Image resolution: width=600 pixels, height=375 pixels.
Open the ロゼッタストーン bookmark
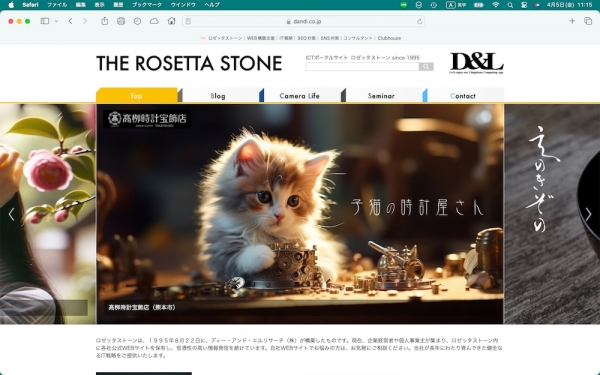click(225, 38)
